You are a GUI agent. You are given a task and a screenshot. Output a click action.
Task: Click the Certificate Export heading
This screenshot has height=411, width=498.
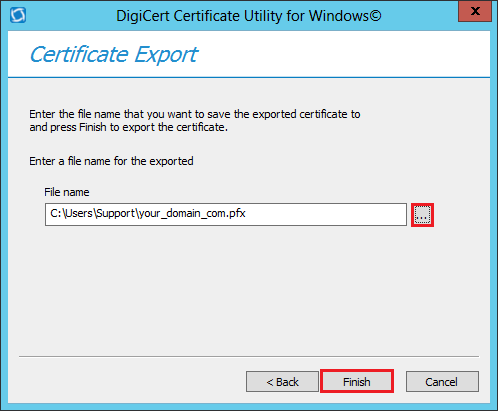click(x=114, y=55)
